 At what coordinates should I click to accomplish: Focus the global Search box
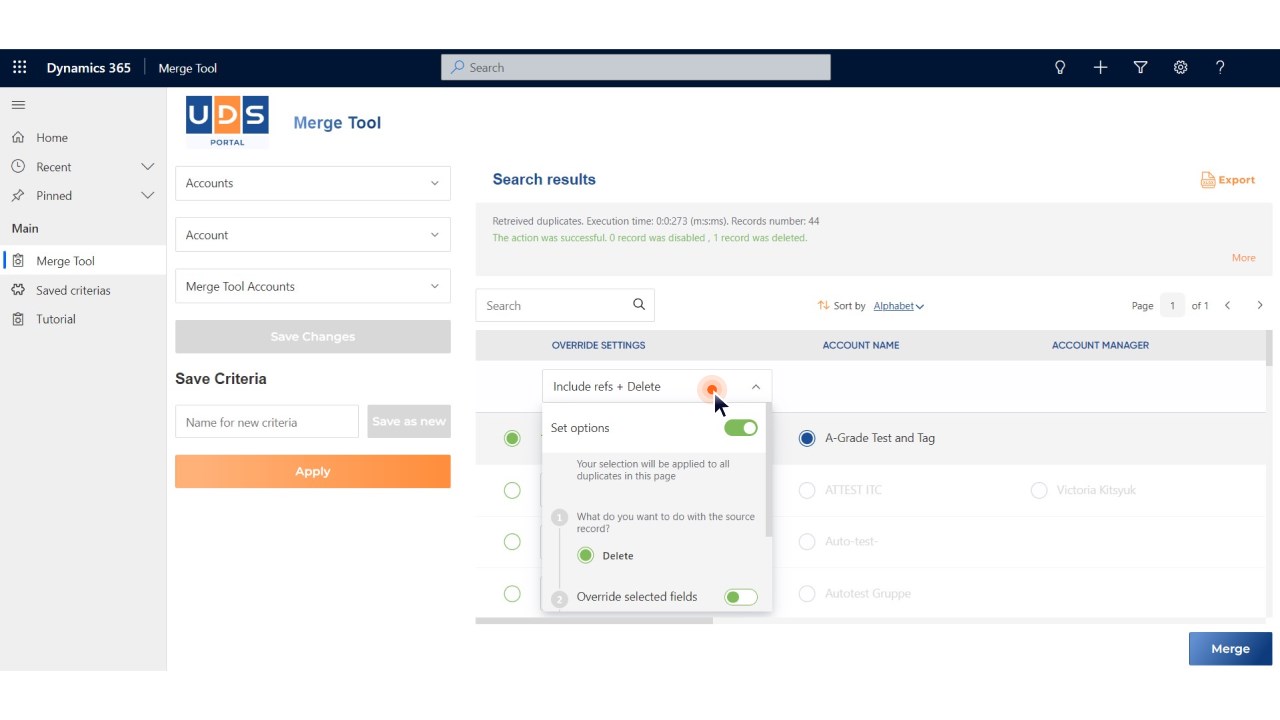tap(636, 67)
